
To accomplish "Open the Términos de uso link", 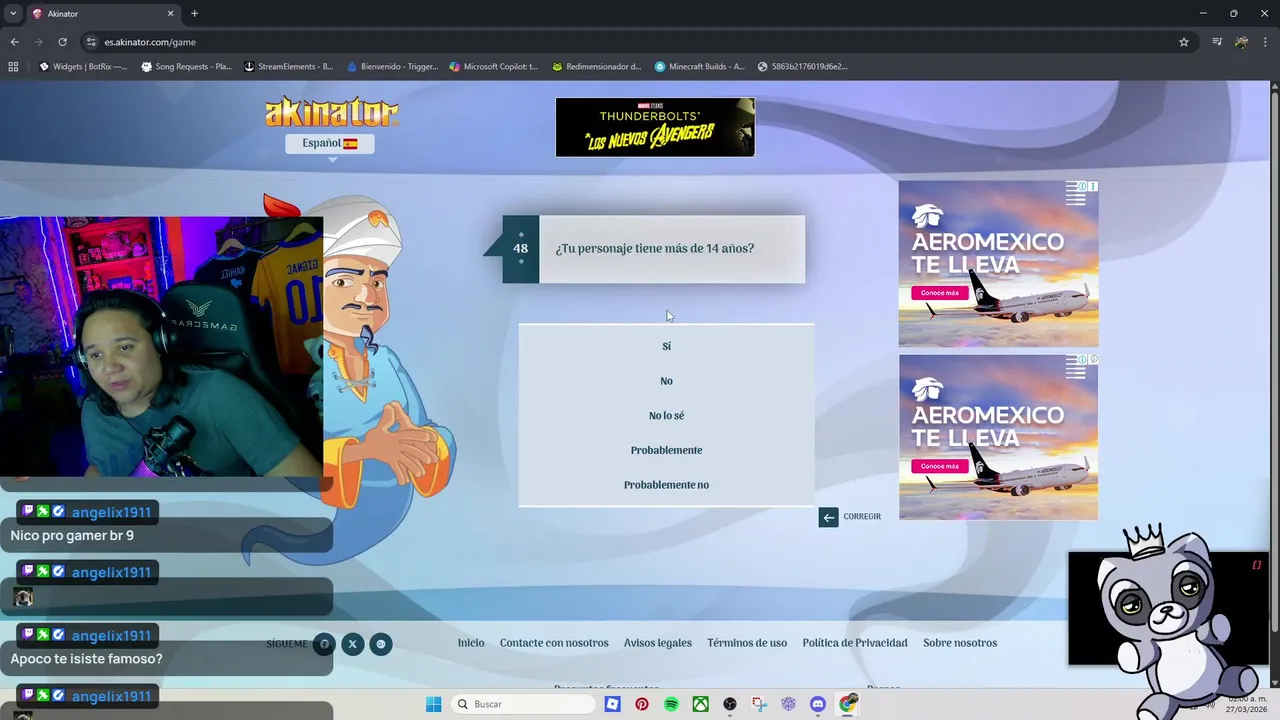I will click(x=747, y=643).
